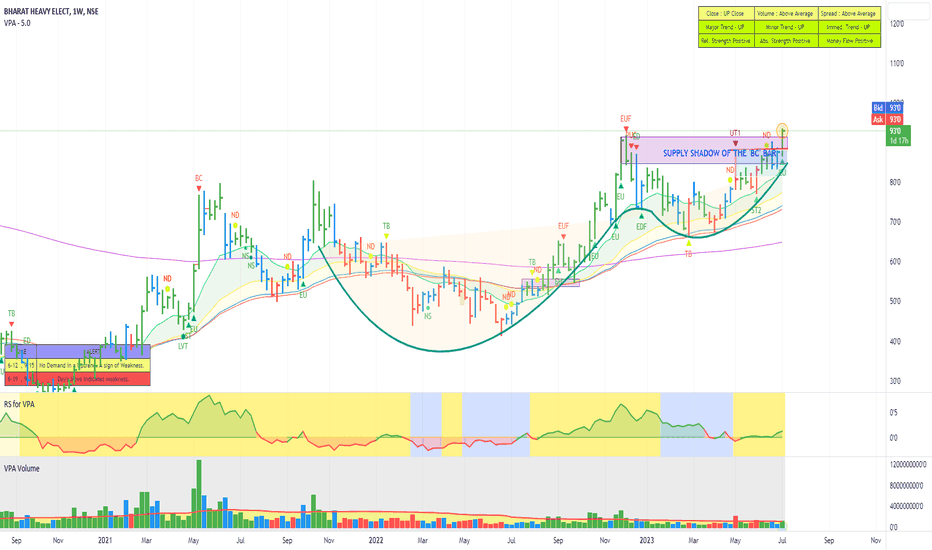Click the VPA Volume pane title
This screenshot has width=932, height=550.
click(21, 469)
